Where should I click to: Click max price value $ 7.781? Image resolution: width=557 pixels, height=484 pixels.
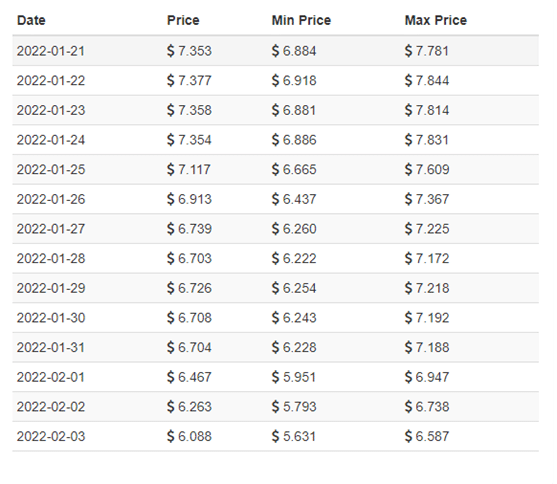click(x=427, y=51)
